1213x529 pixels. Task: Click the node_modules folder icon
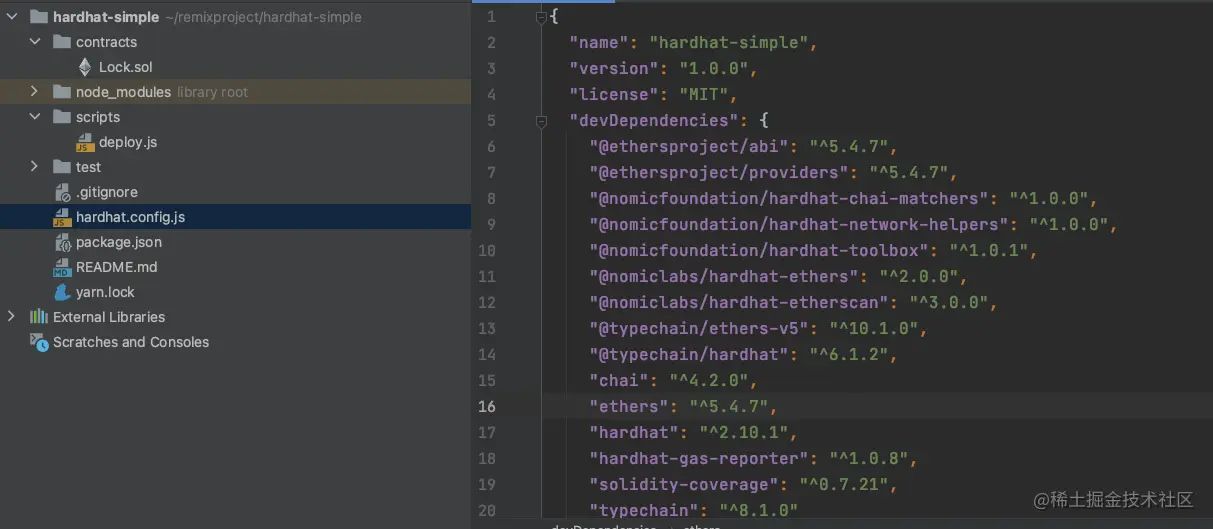62,92
